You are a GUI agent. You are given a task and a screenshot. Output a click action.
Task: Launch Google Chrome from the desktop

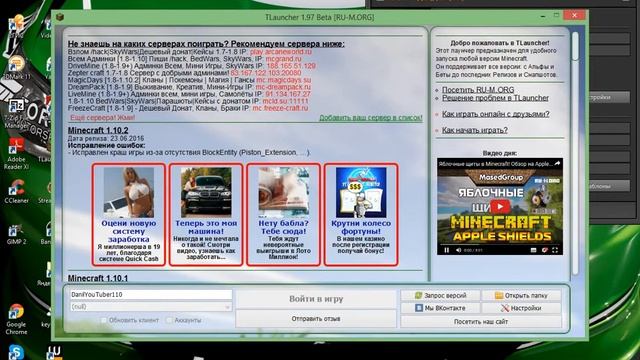[x=16, y=319]
